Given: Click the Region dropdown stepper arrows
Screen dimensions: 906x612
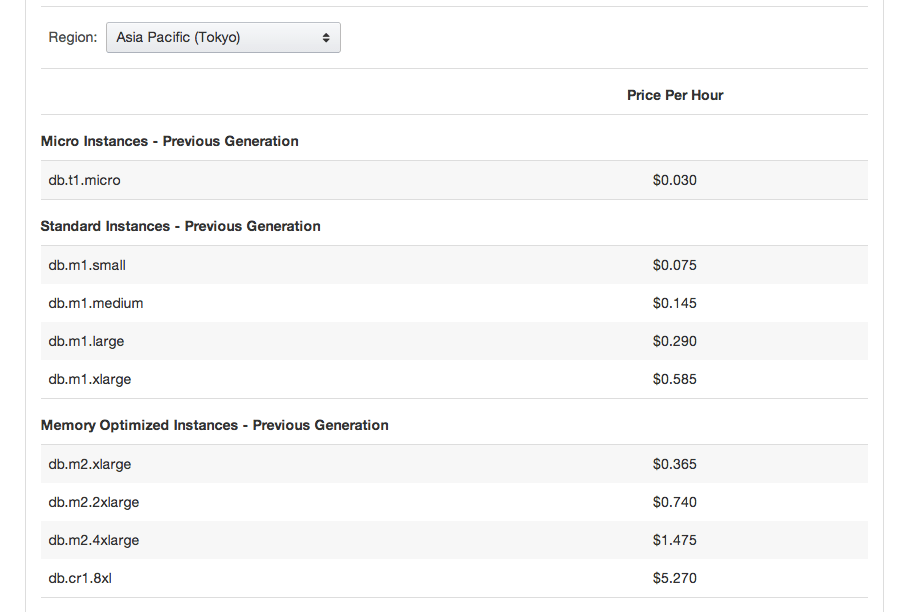Looking at the screenshot, I should coord(325,37).
